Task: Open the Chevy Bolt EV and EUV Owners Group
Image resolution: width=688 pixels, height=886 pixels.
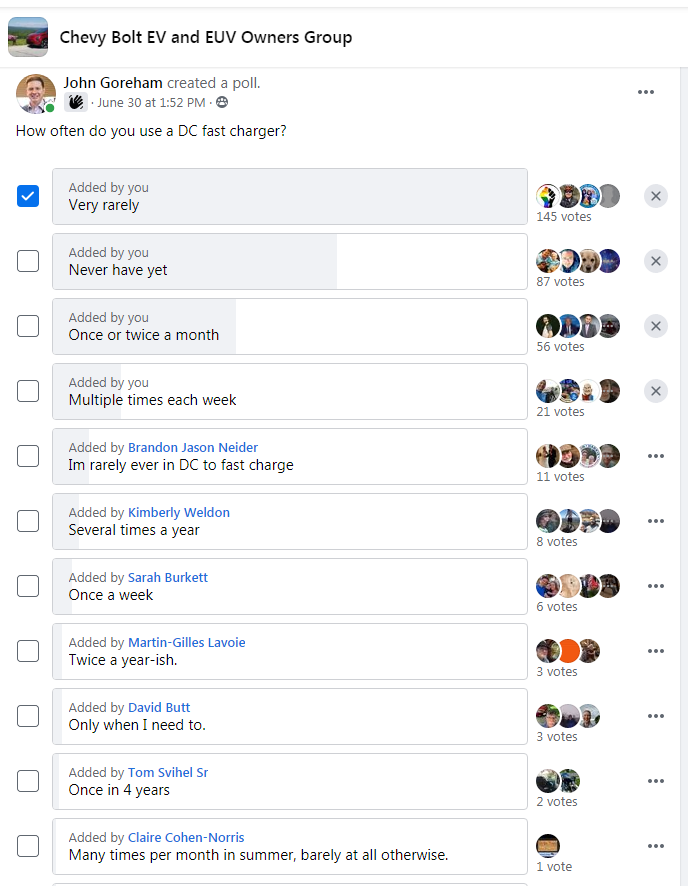Action: 206,37
